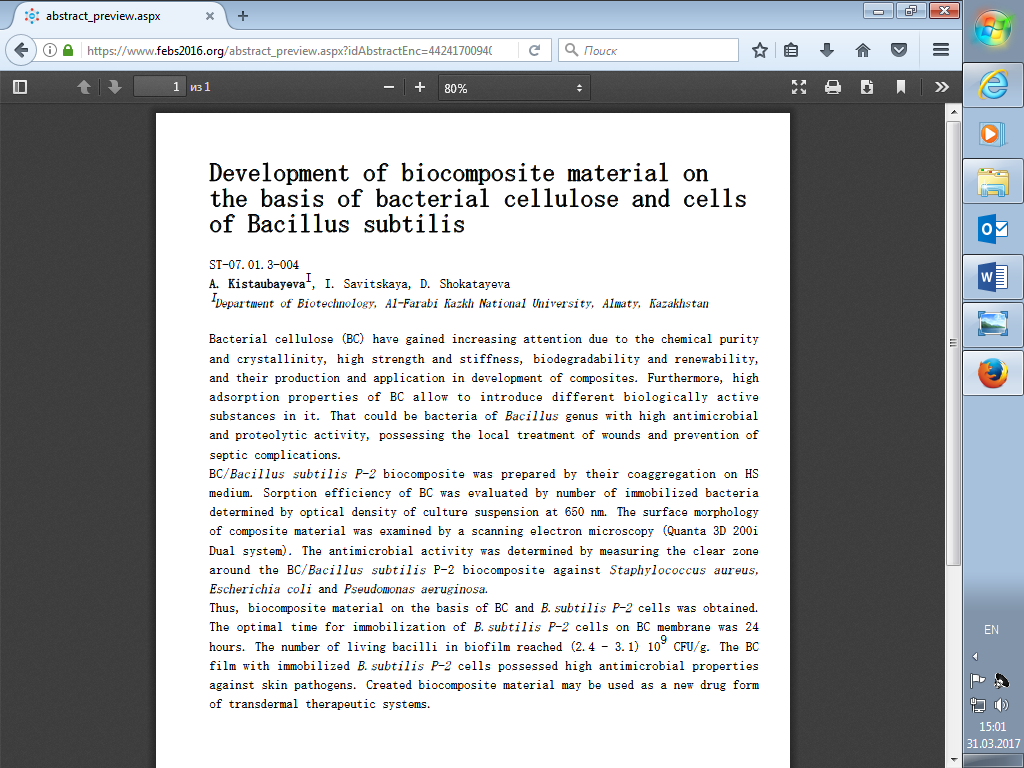Open Microsoft Word from the taskbar
Screen dimensions: 1024x768
(992, 276)
